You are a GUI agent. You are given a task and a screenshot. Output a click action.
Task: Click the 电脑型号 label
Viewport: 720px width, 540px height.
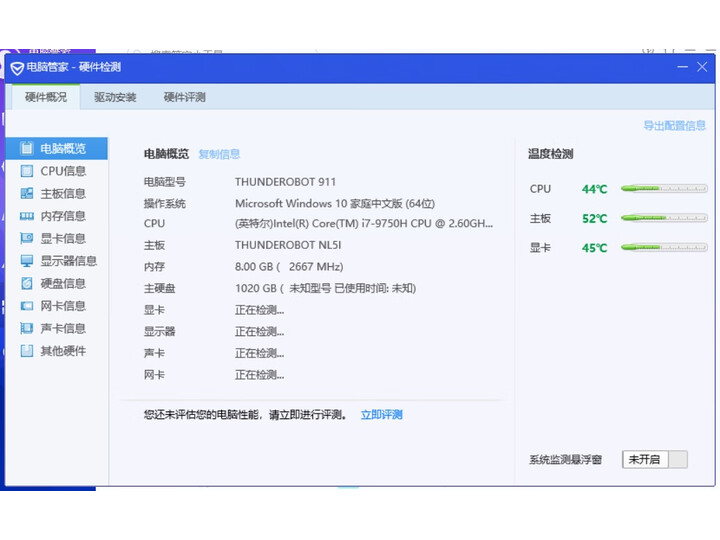pyautogui.click(x=164, y=182)
